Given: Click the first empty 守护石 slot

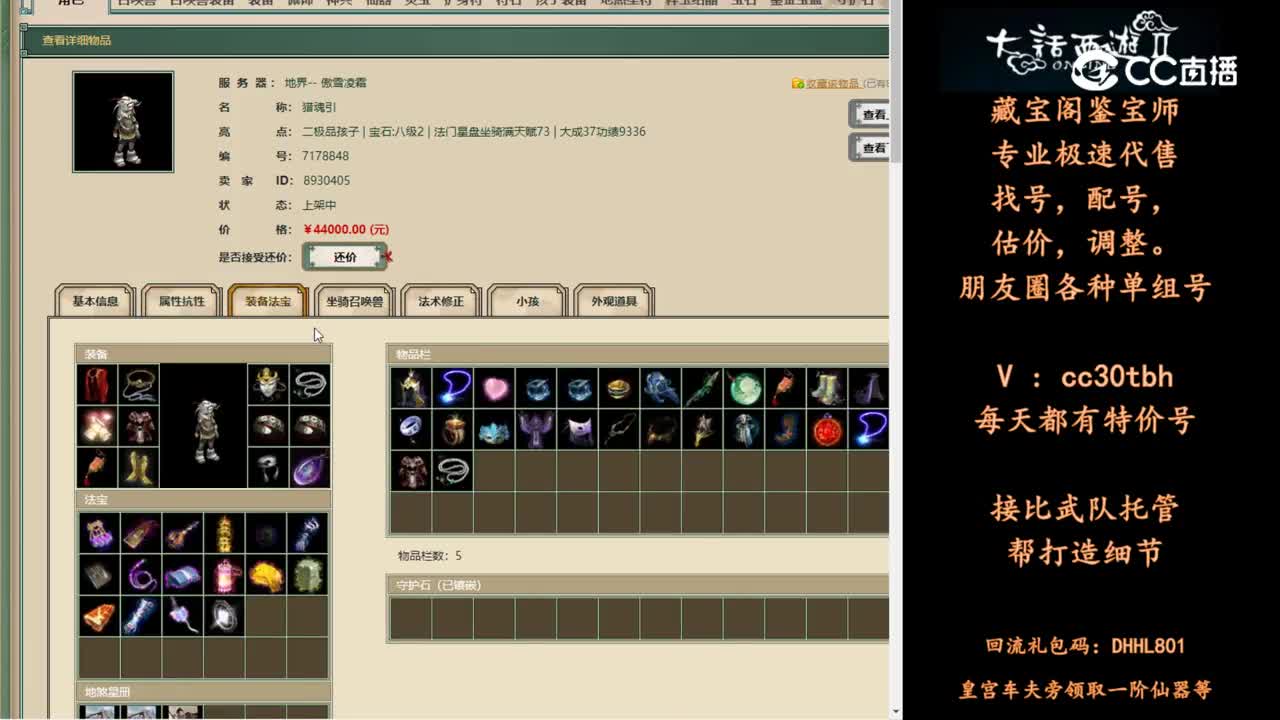Looking at the screenshot, I should [x=411, y=618].
